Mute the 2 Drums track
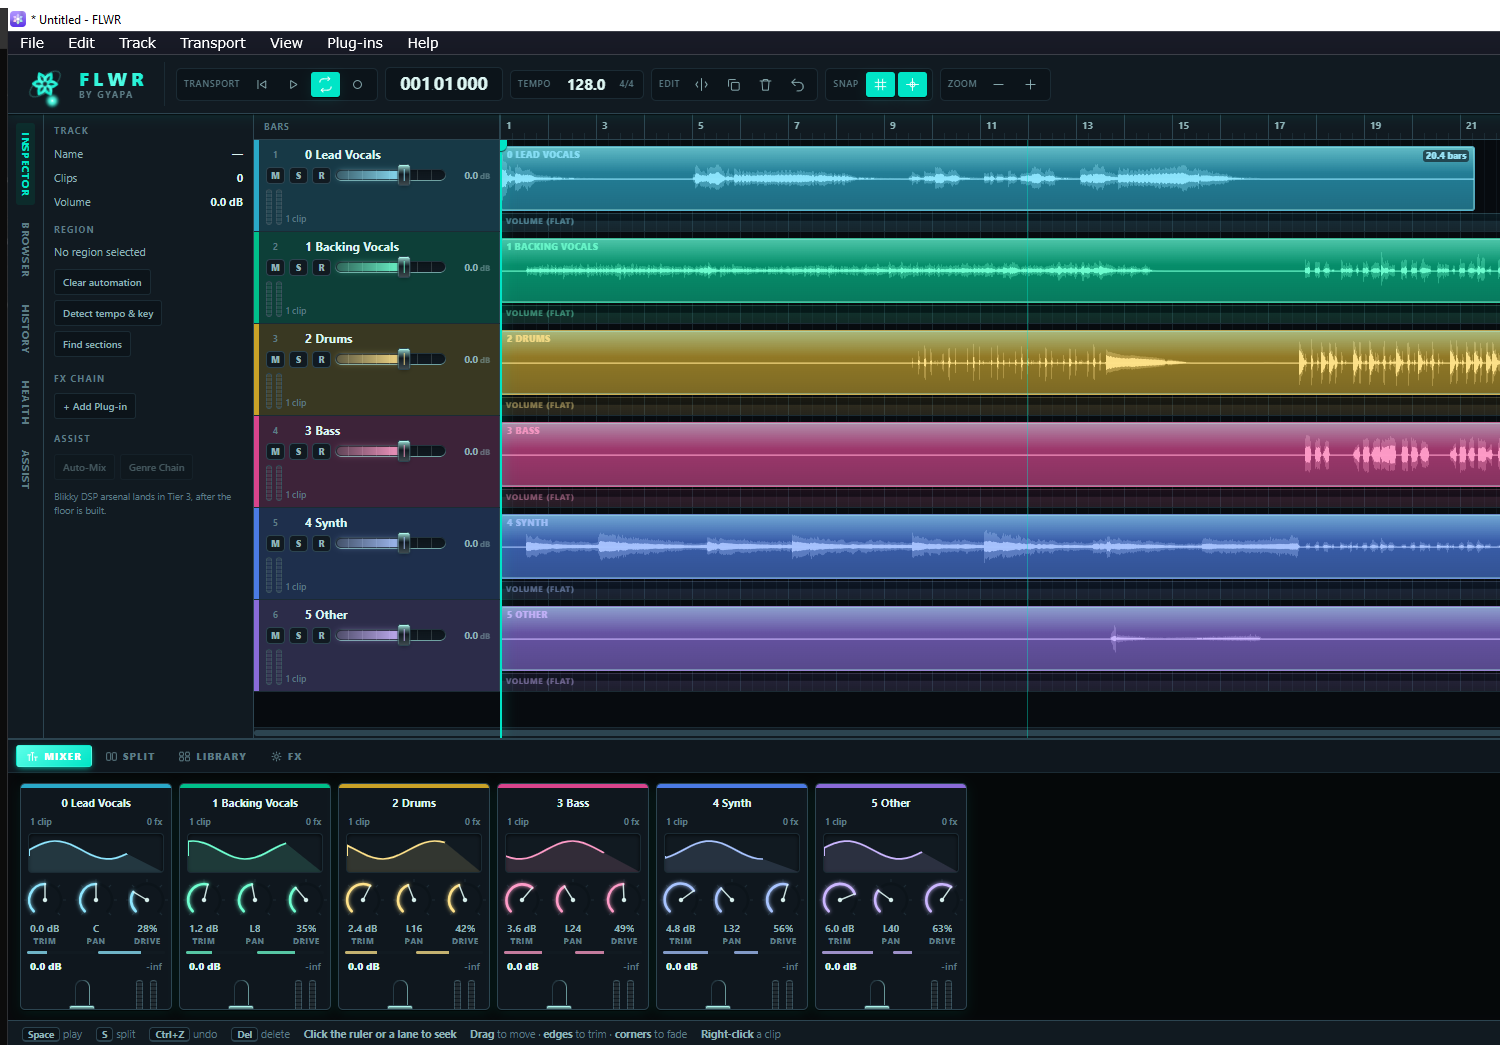 pyautogui.click(x=276, y=360)
